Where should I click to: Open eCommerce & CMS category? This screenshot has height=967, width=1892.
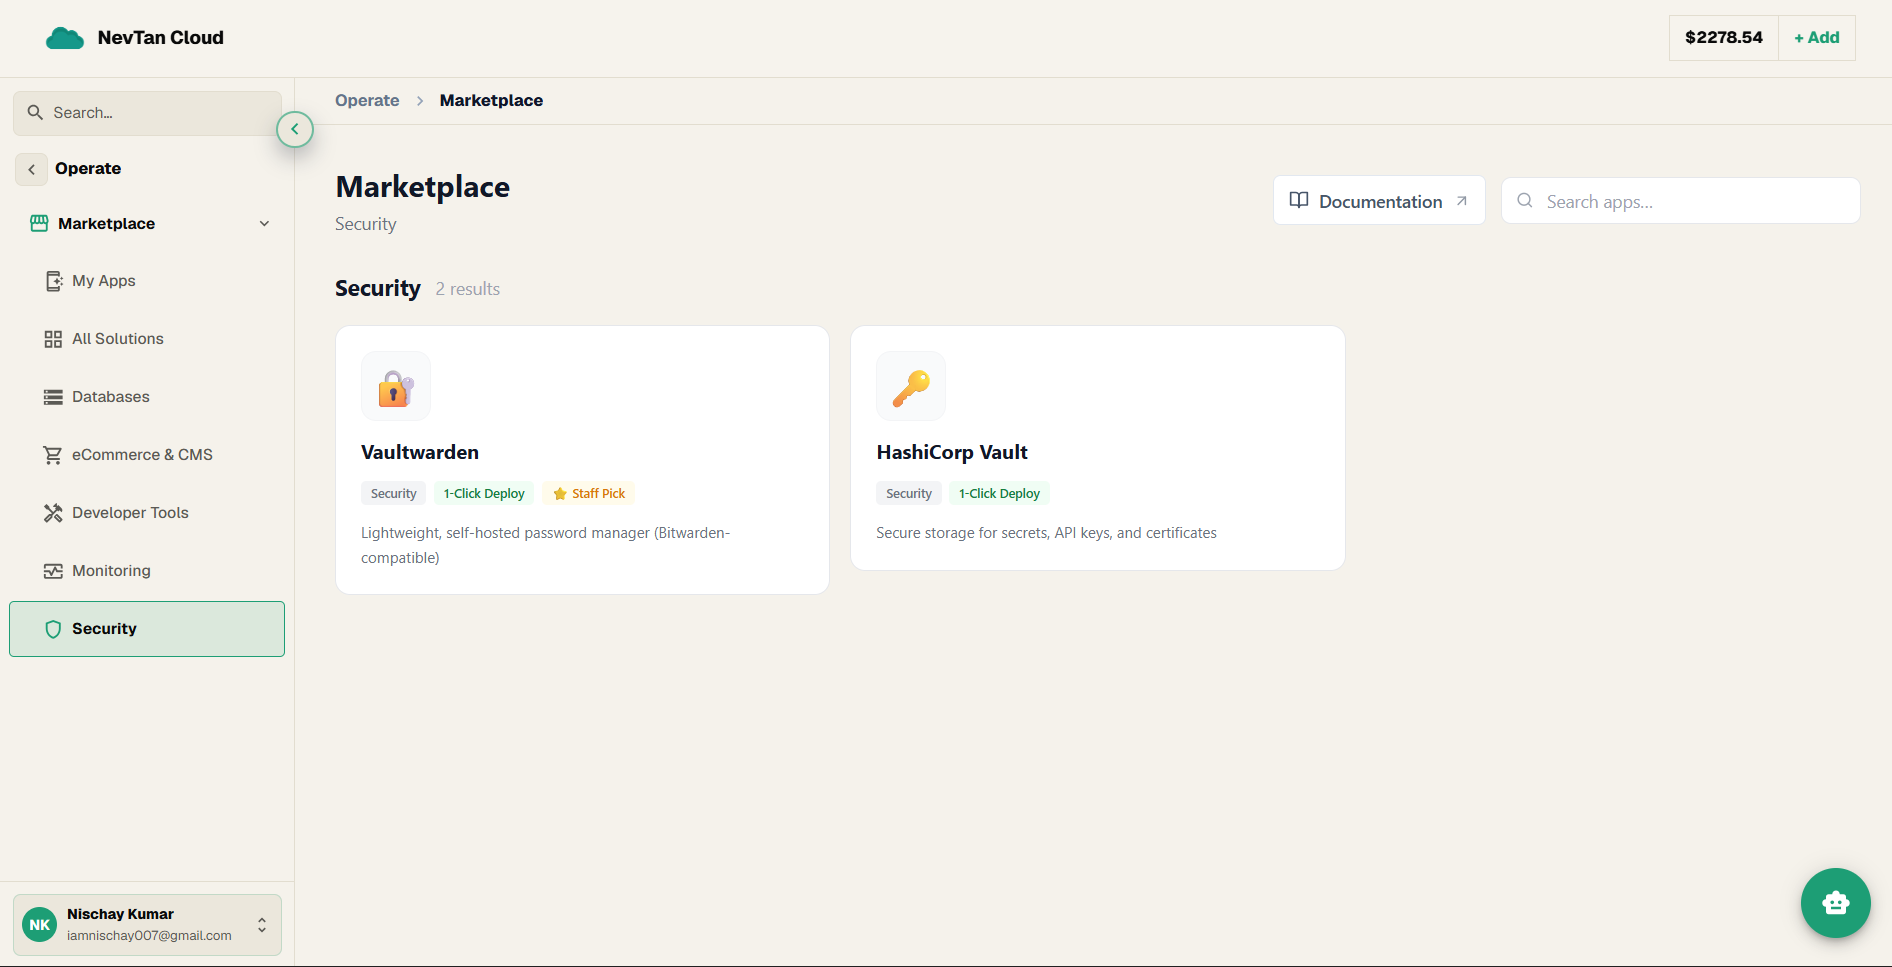147,455
